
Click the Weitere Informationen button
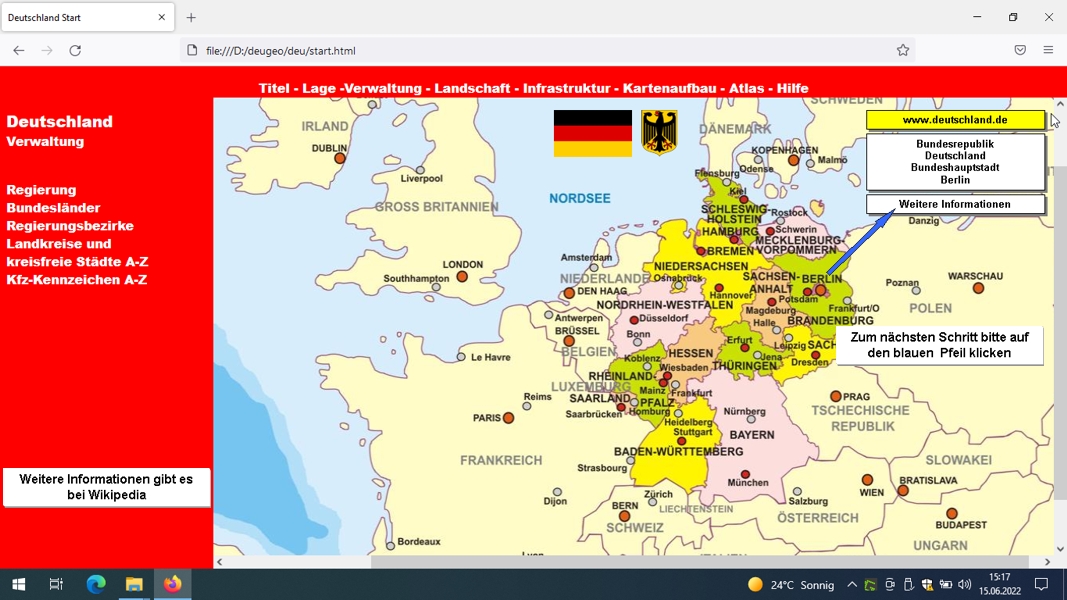click(x=955, y=204)
